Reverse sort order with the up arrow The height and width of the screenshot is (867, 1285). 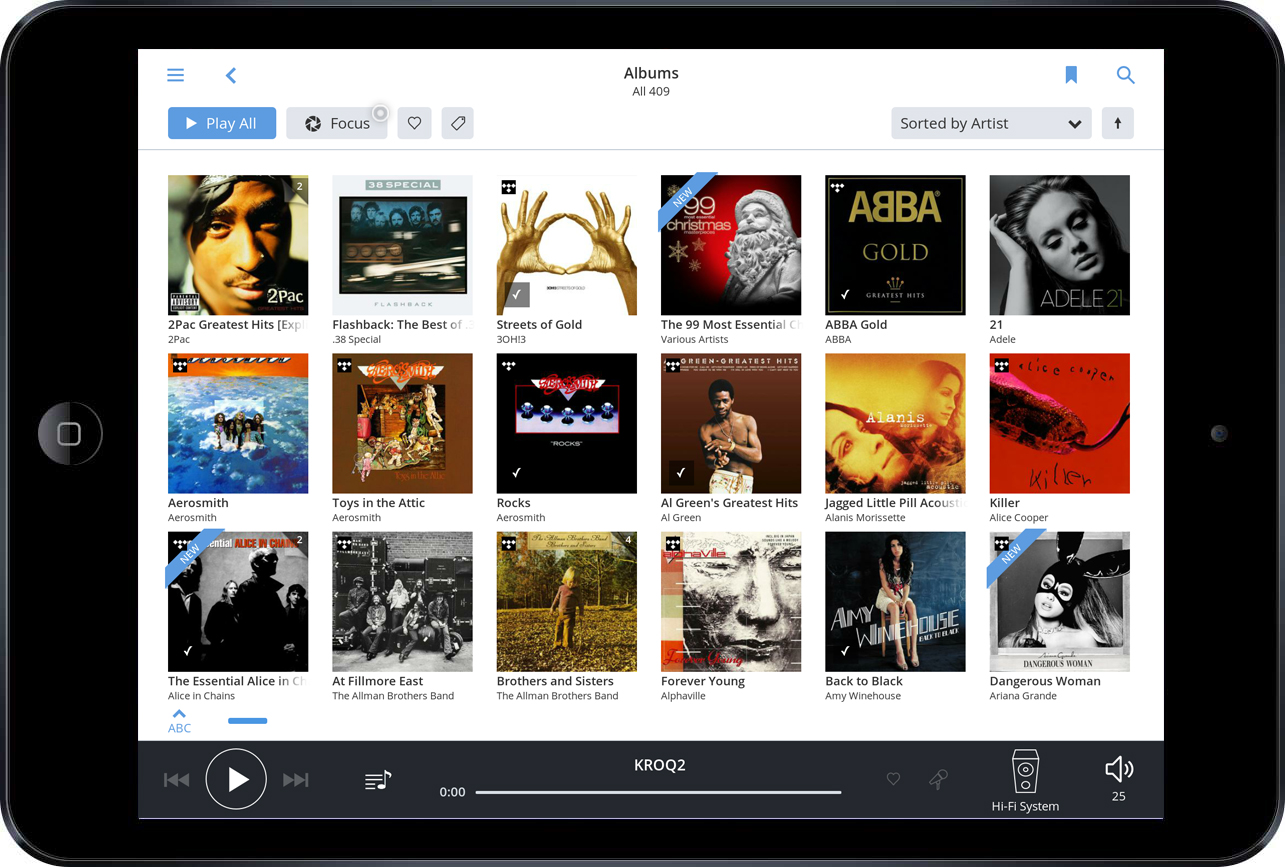[1117, 123]
